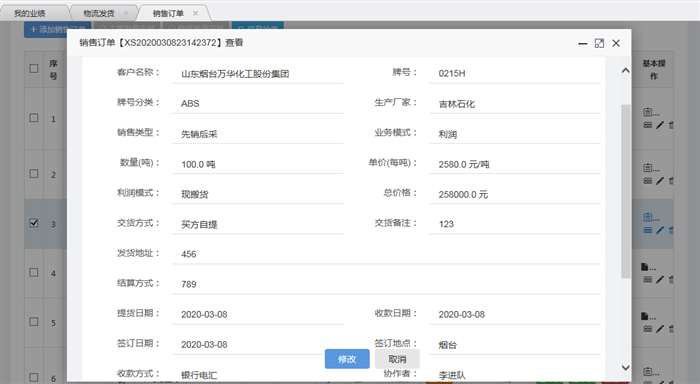700x384 pixels.
Task: Click the pencil edit icon in row 4
Action: pos(660,280)
